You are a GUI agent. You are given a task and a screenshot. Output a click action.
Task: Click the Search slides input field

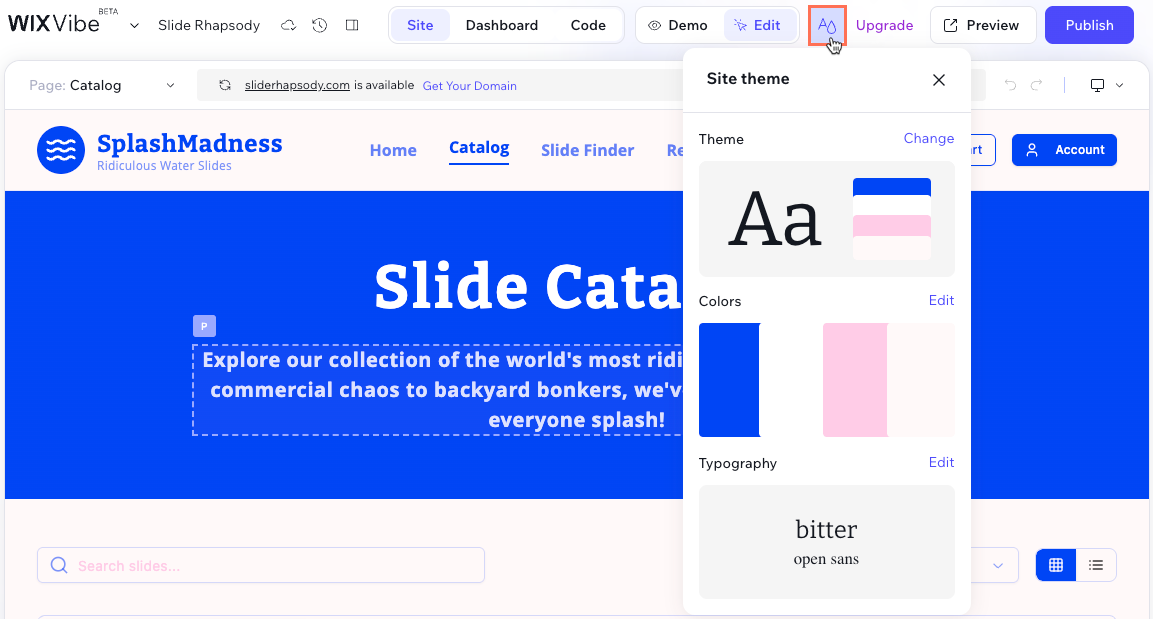tap(261, 565)
